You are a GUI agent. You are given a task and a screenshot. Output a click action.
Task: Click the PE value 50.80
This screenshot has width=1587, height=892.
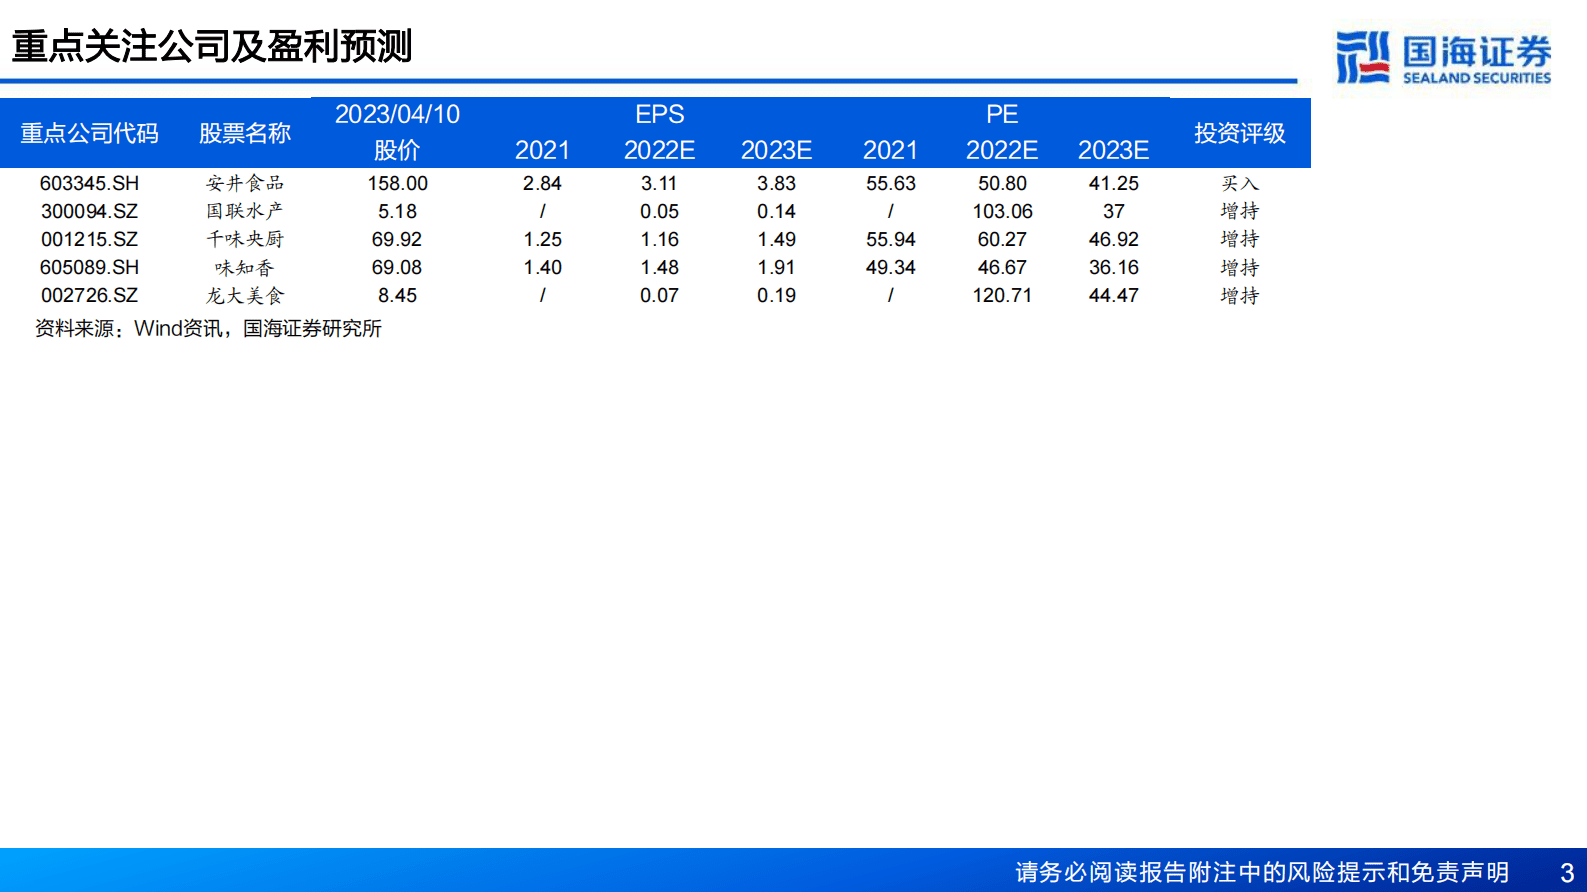[1002, 183]
